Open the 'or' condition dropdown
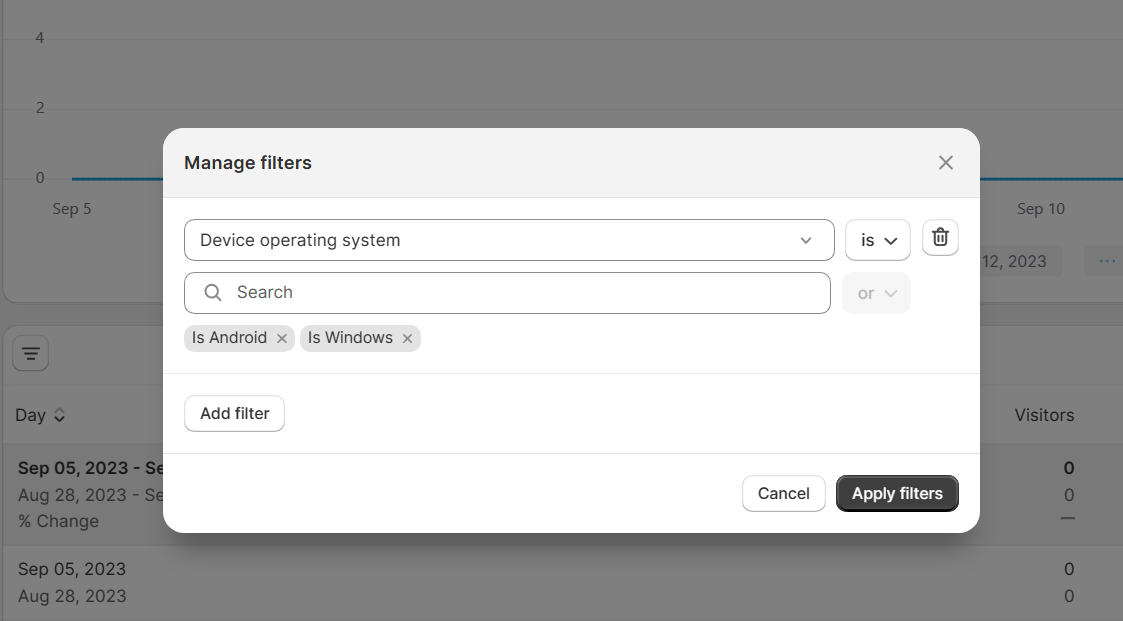Screen dimensions: 1123x621 coord(877,293)
